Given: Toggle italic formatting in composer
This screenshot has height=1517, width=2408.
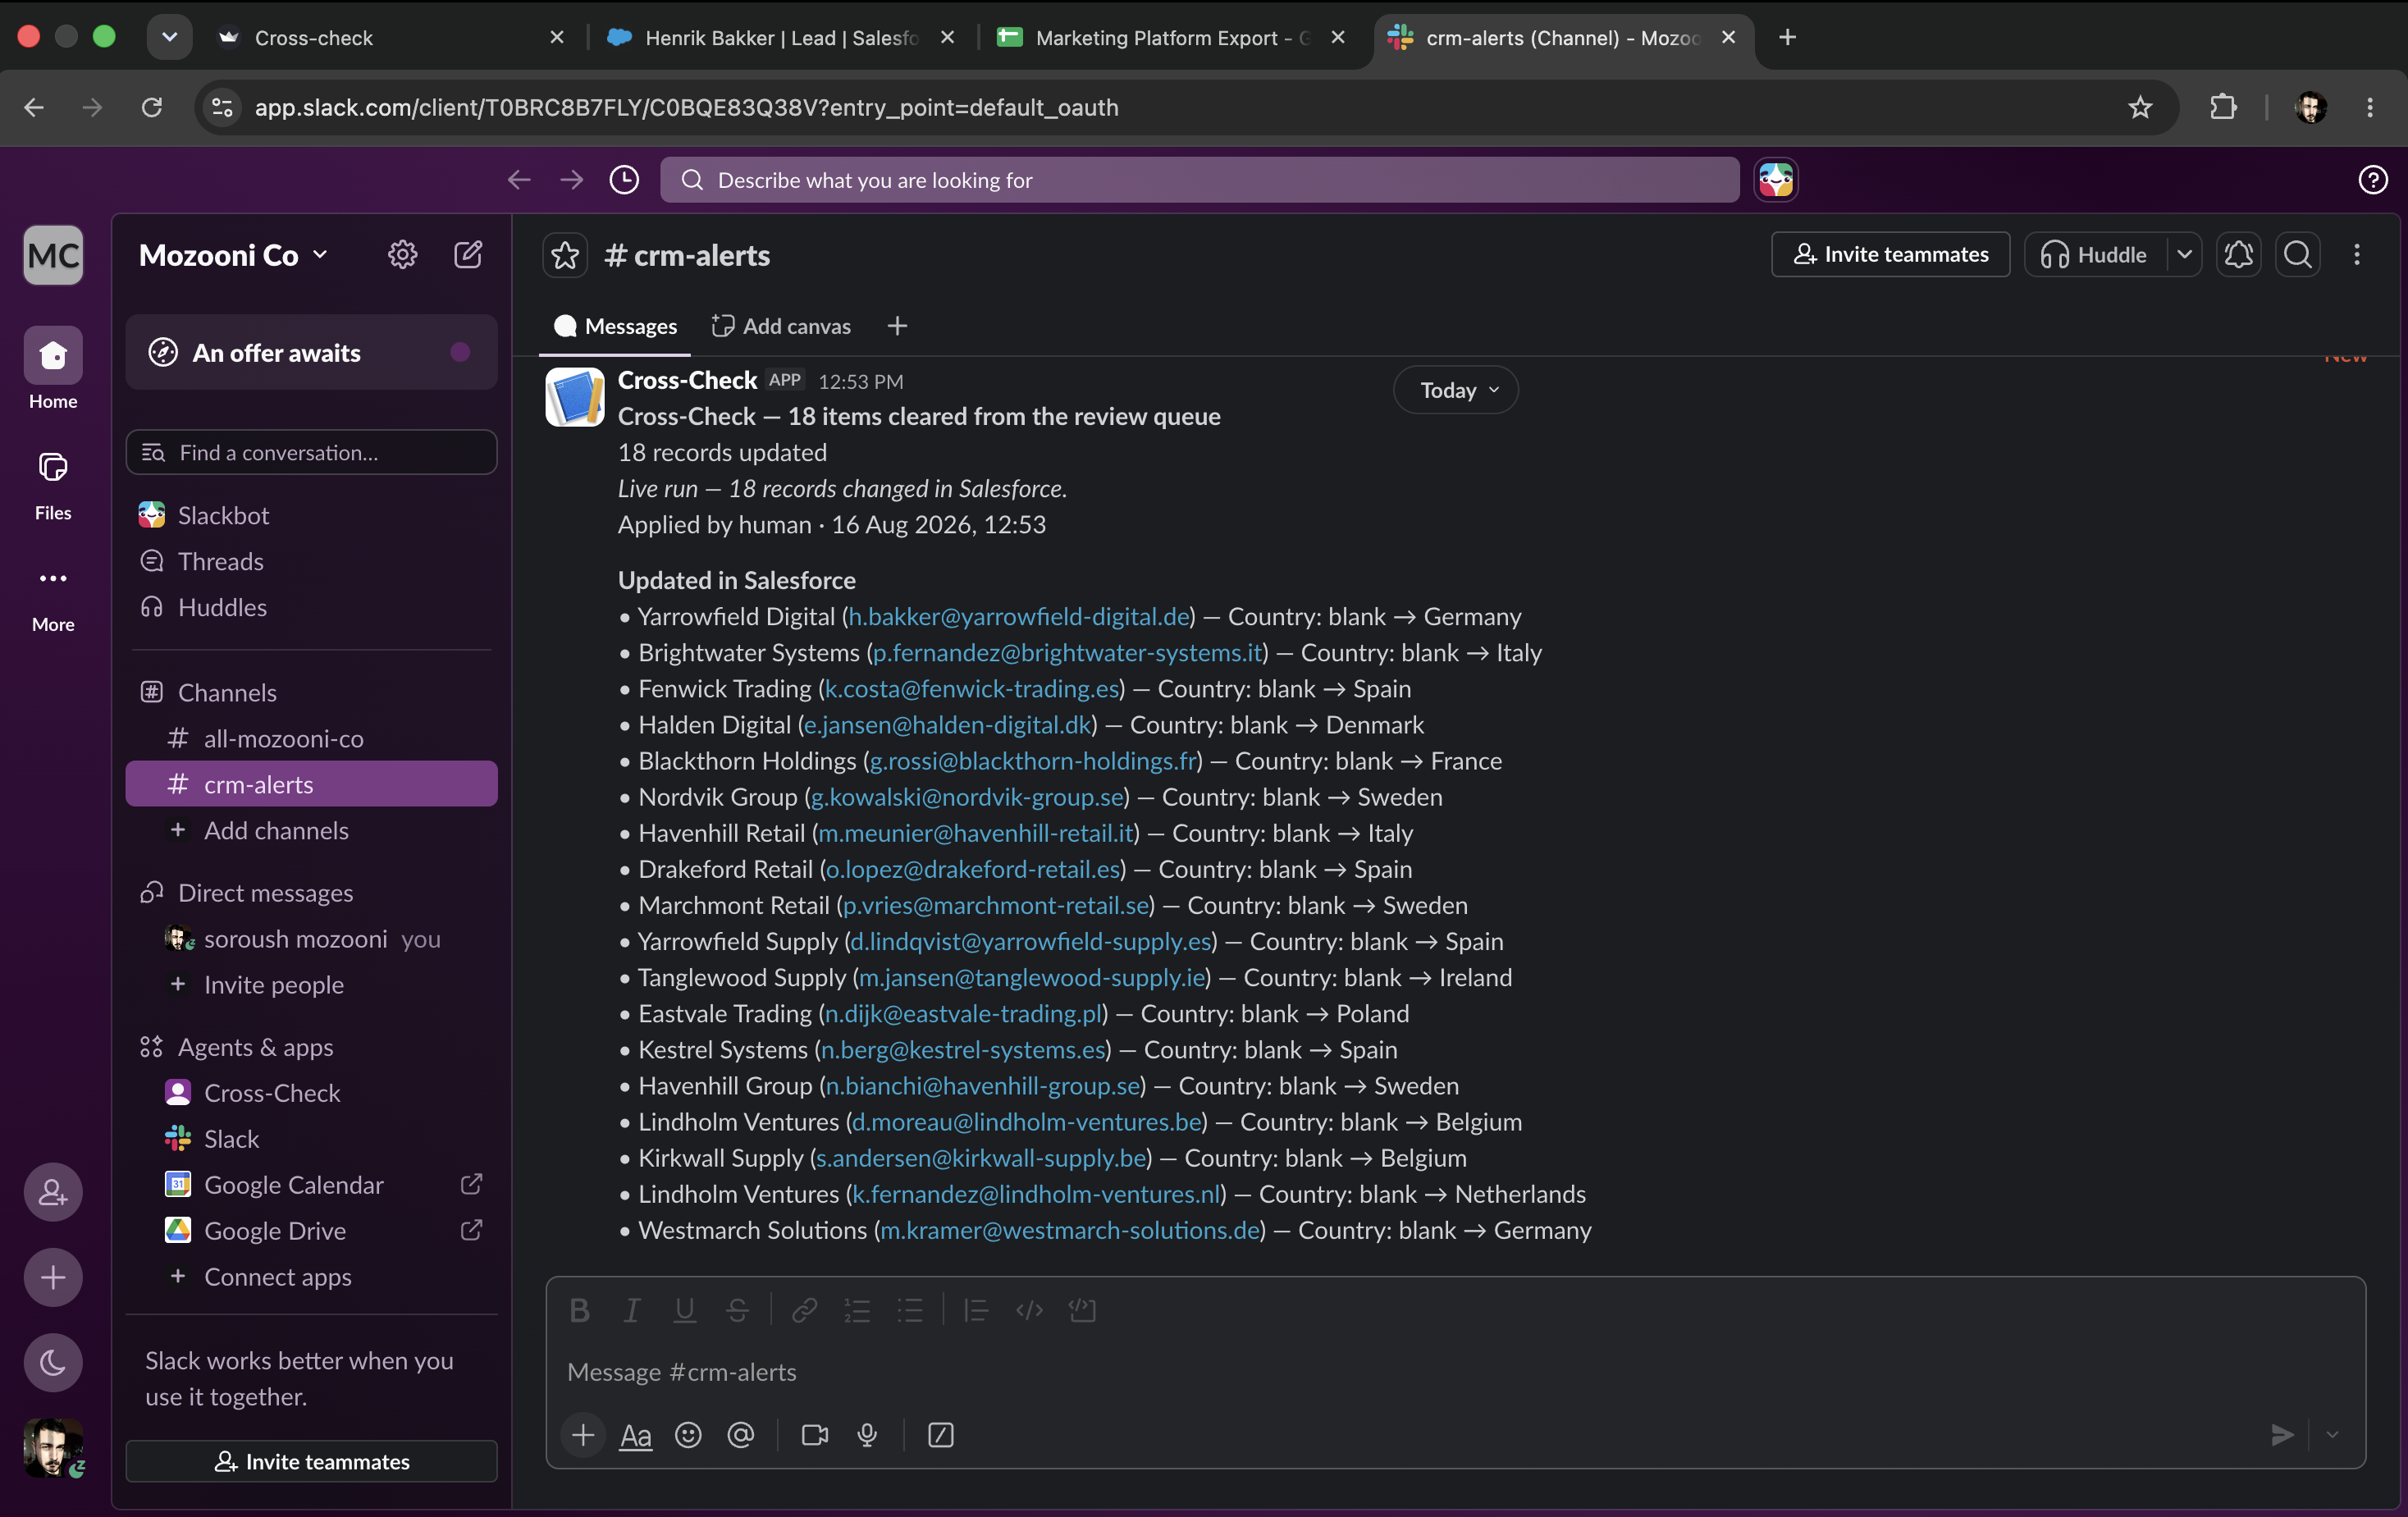Looking at the screenshot, I should (x=632, y=1310).
